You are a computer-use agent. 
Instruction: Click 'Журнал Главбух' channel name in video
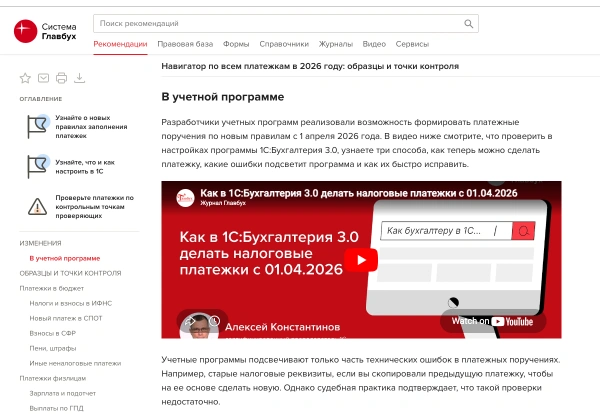click(223, 203)
